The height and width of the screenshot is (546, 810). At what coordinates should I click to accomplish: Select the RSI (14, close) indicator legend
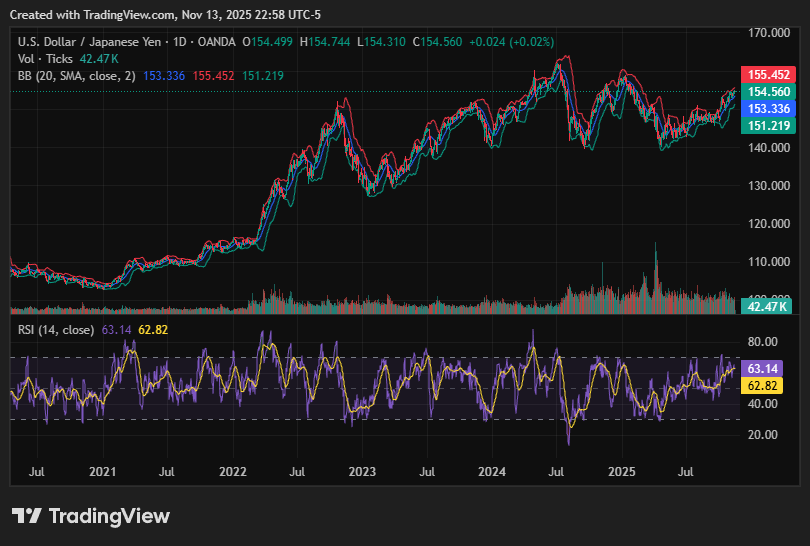57,329
